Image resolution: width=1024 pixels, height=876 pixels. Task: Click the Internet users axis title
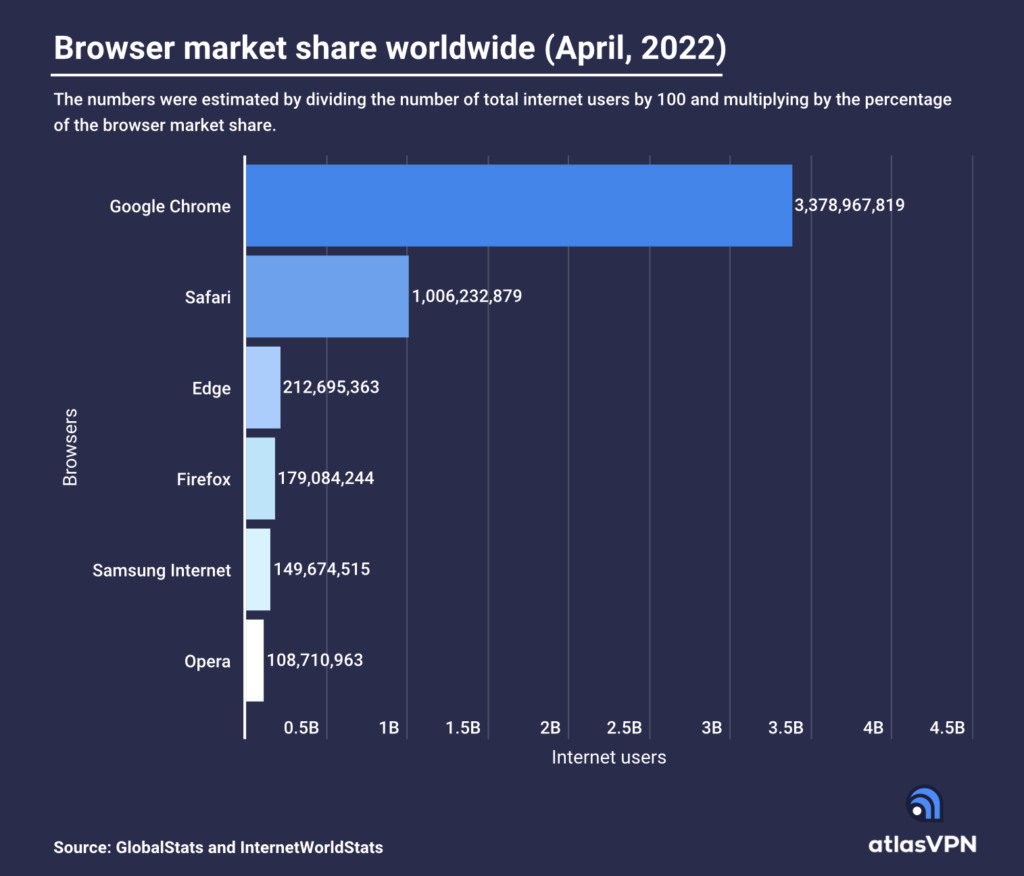[608, 757]
